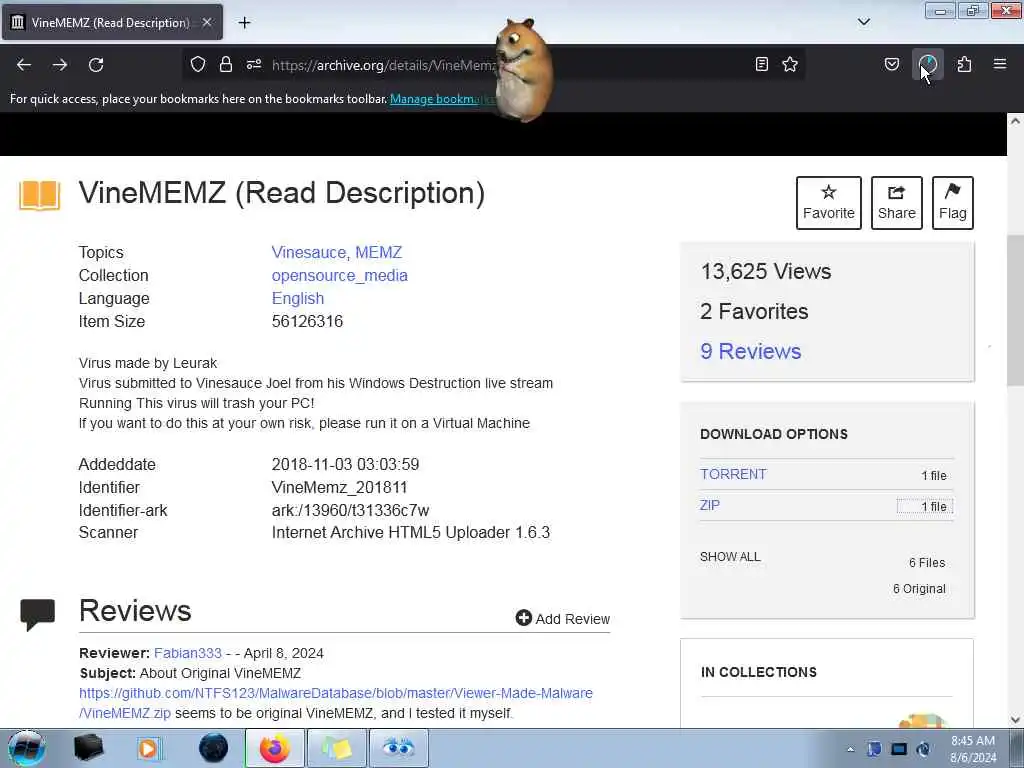Open the MEMZ topic link
This screenshot has width=1024, height=768.
coord(379,252)
